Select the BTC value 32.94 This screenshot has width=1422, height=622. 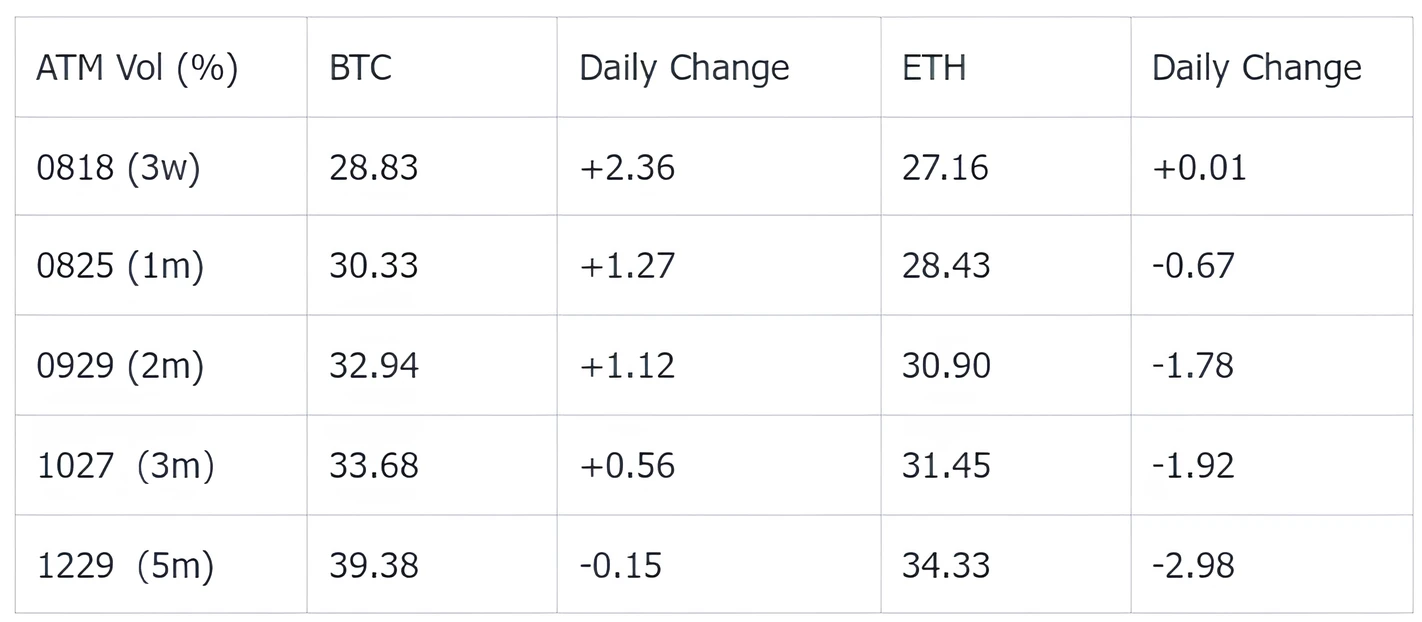click(373, 366)
